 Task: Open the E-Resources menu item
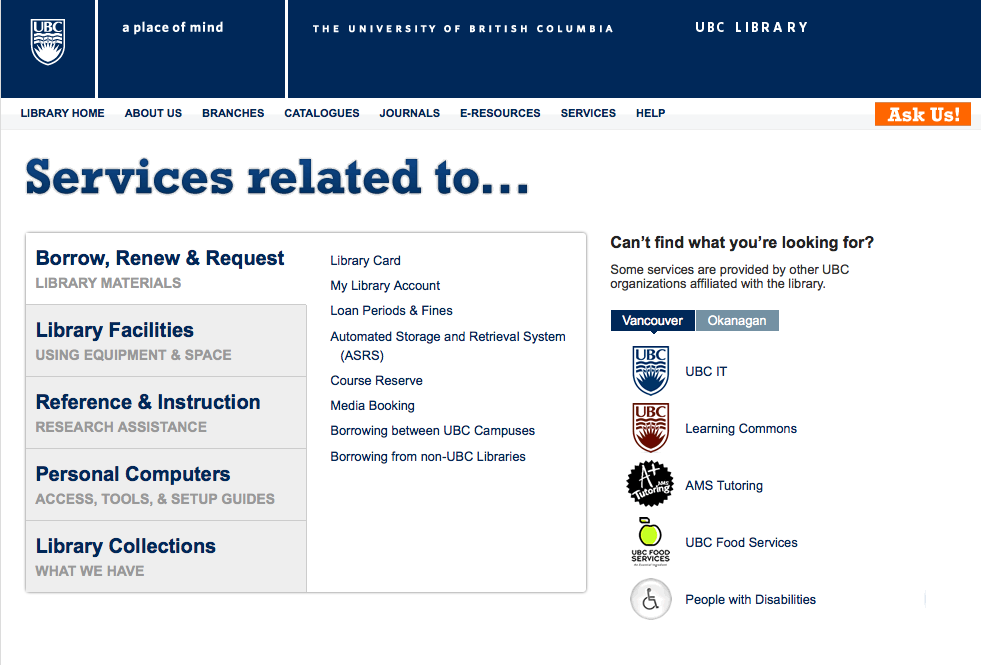500,113
